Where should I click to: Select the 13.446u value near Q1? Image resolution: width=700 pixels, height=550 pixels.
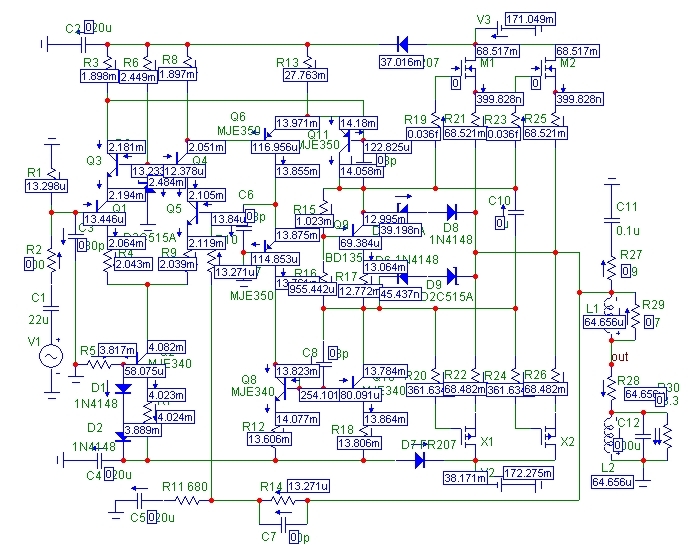tap(104, 219)
